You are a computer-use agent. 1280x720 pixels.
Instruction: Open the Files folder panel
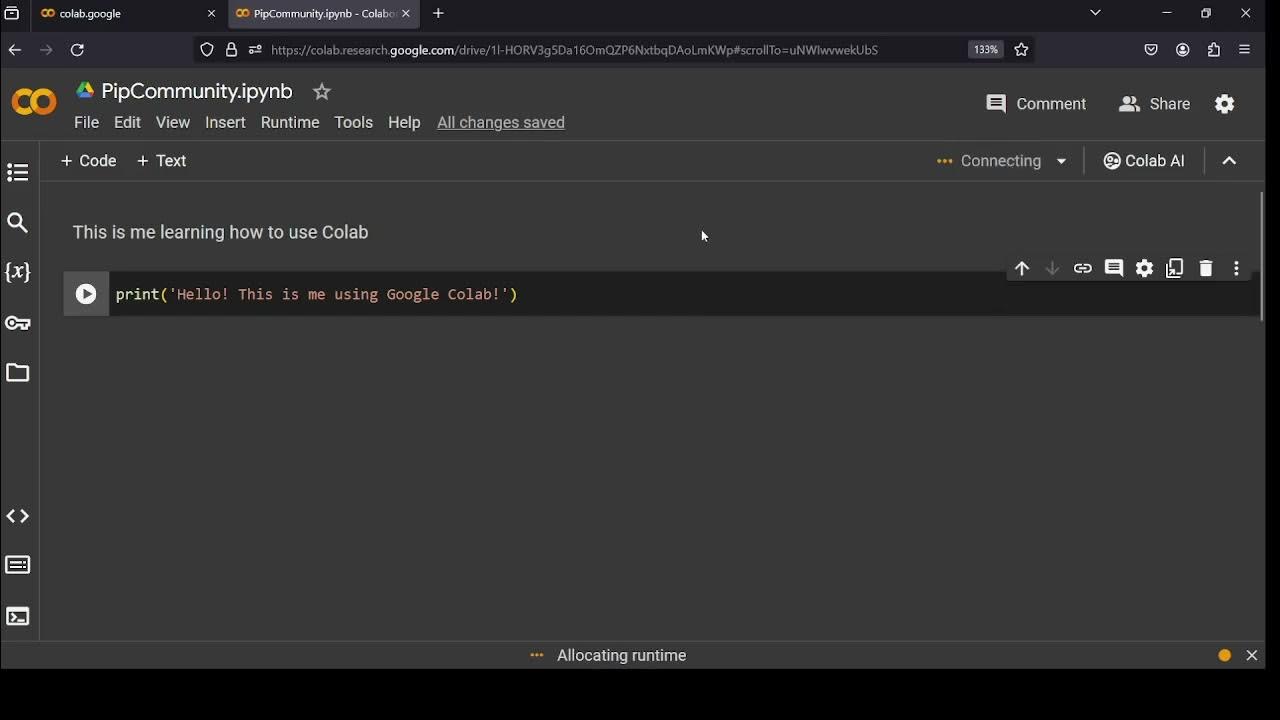coord(18,373)
